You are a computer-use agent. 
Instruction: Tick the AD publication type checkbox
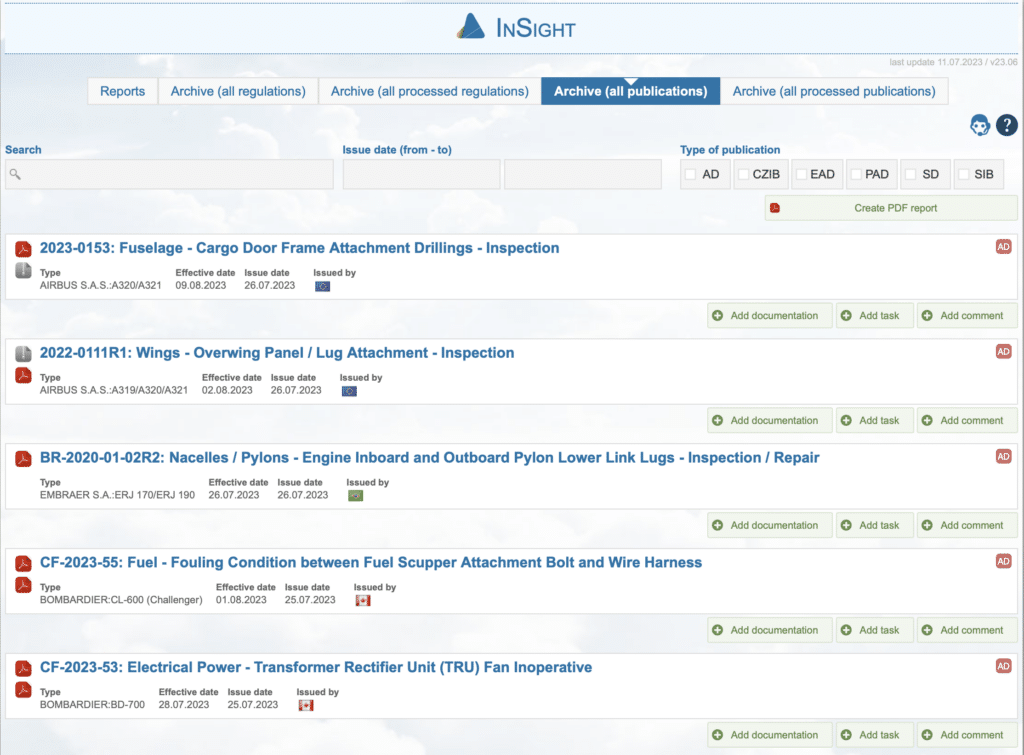pos(690,174)
